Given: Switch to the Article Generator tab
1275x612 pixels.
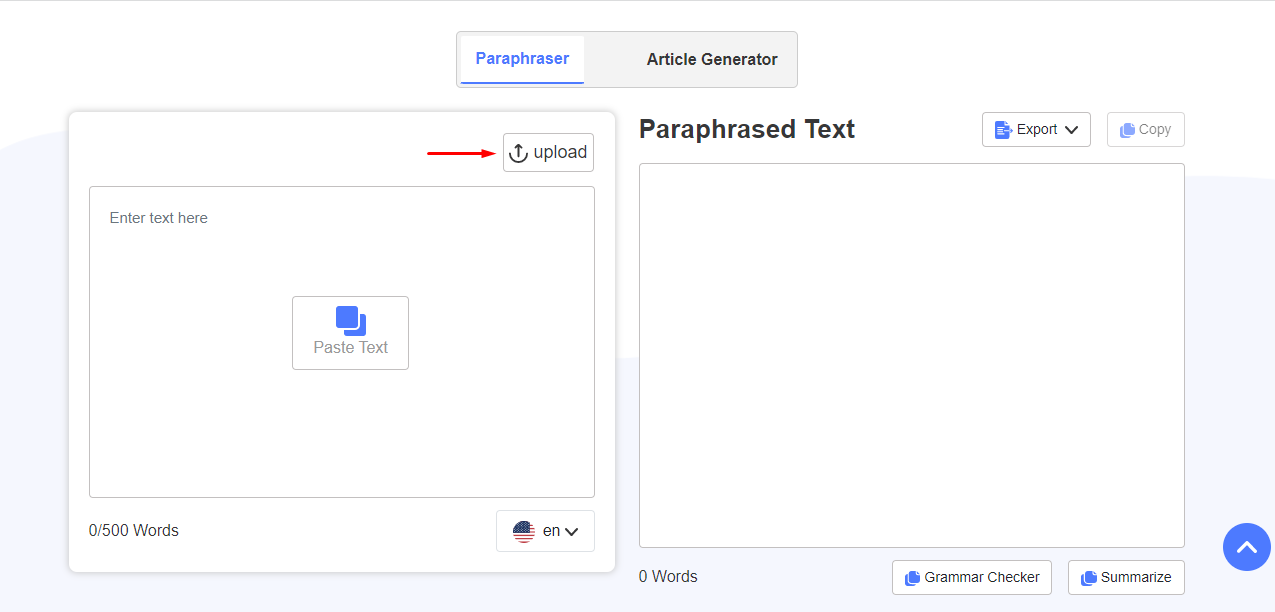Looking at the screenshot, I should (x=711, y=60).
